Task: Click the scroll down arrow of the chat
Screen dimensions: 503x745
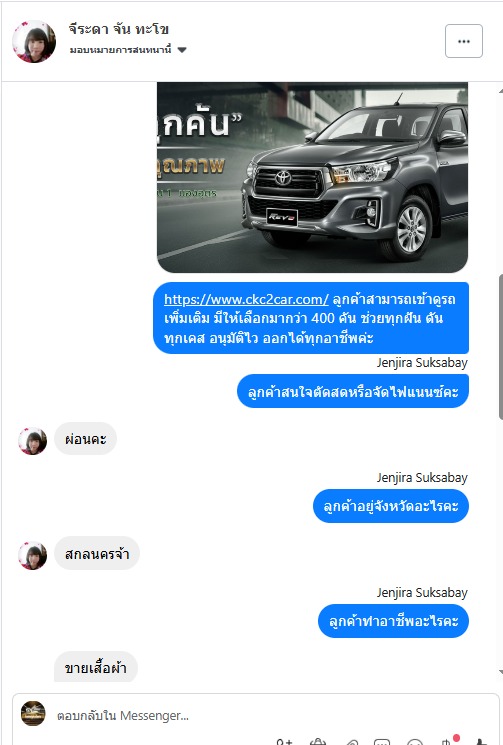Action: point(501,672)
